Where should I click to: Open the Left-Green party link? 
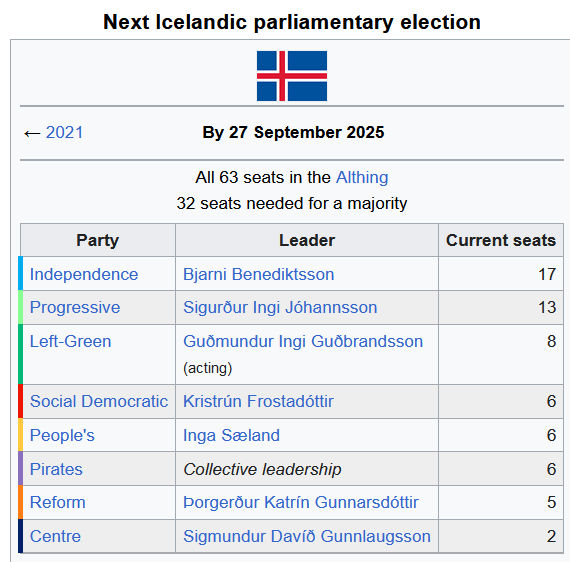(x=71, y=341)
